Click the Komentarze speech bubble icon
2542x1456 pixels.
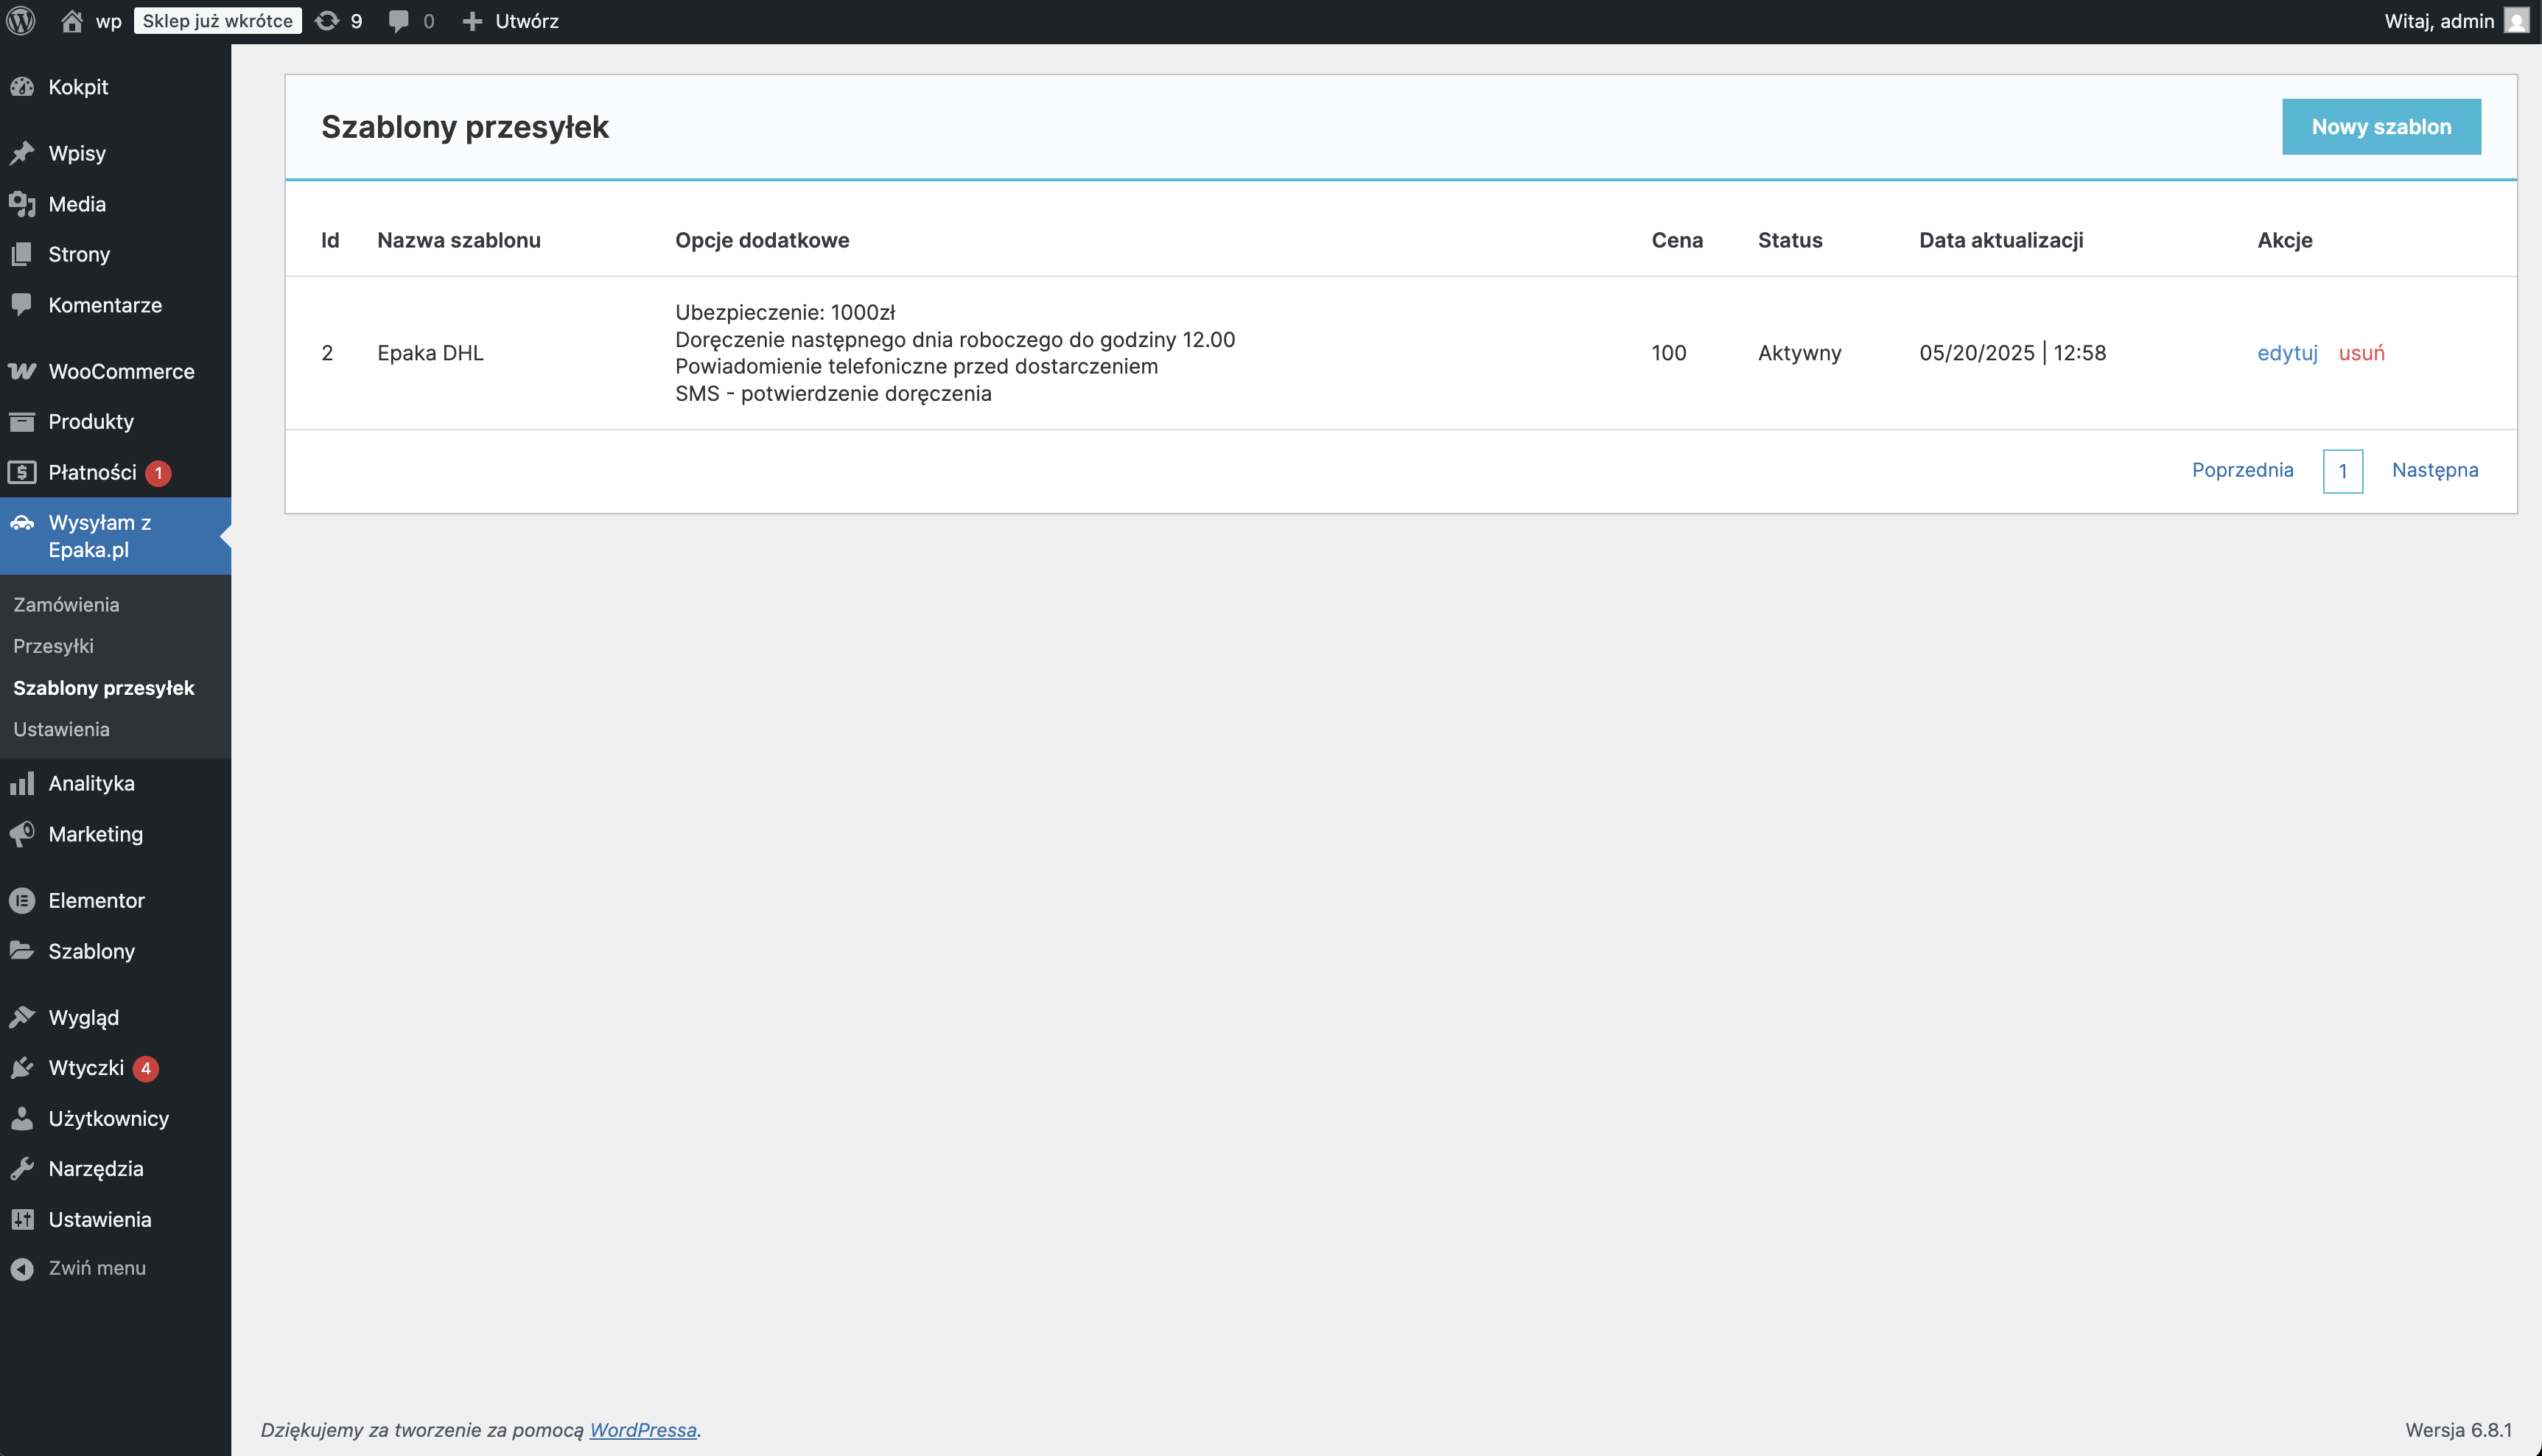coord(22,305)
